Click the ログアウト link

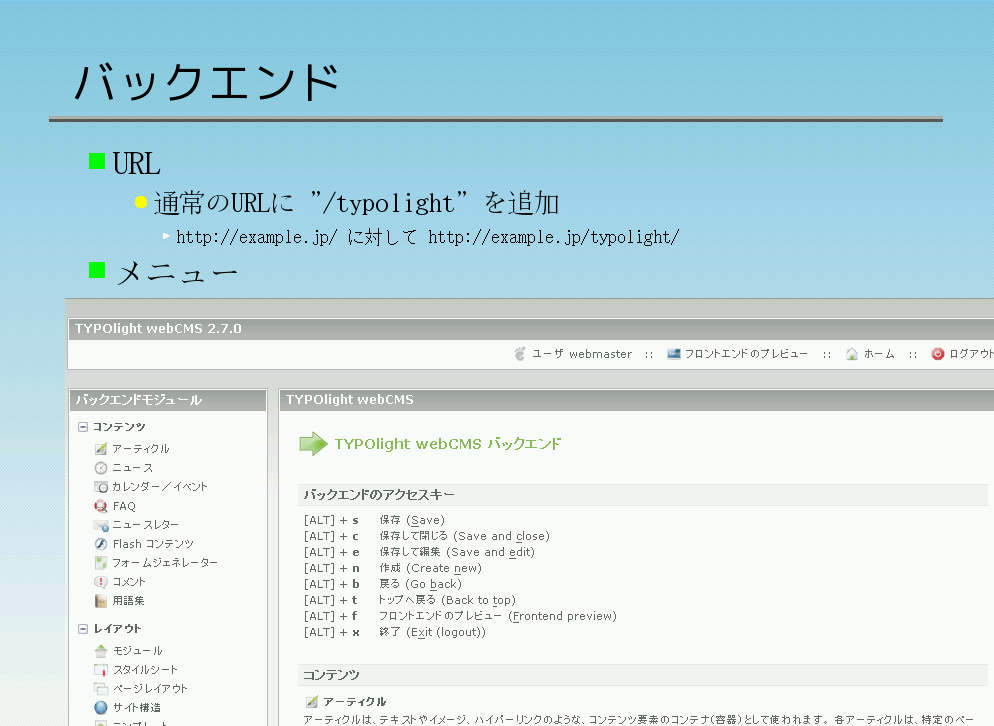point(971,354)
